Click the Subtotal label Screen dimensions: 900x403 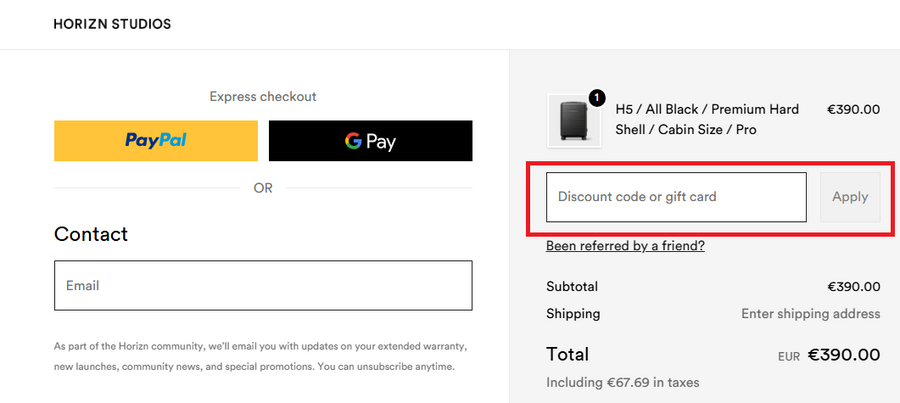(572, 286)
